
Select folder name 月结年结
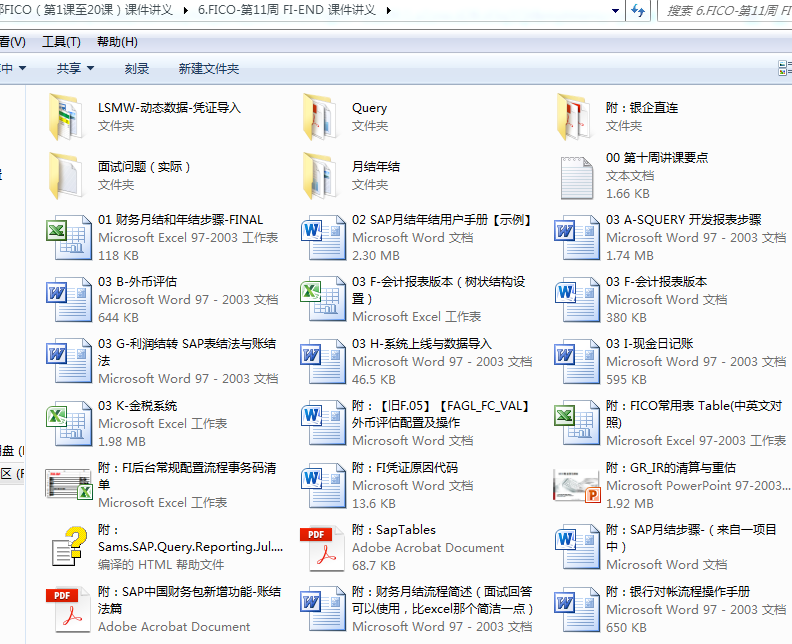[376, 166]
